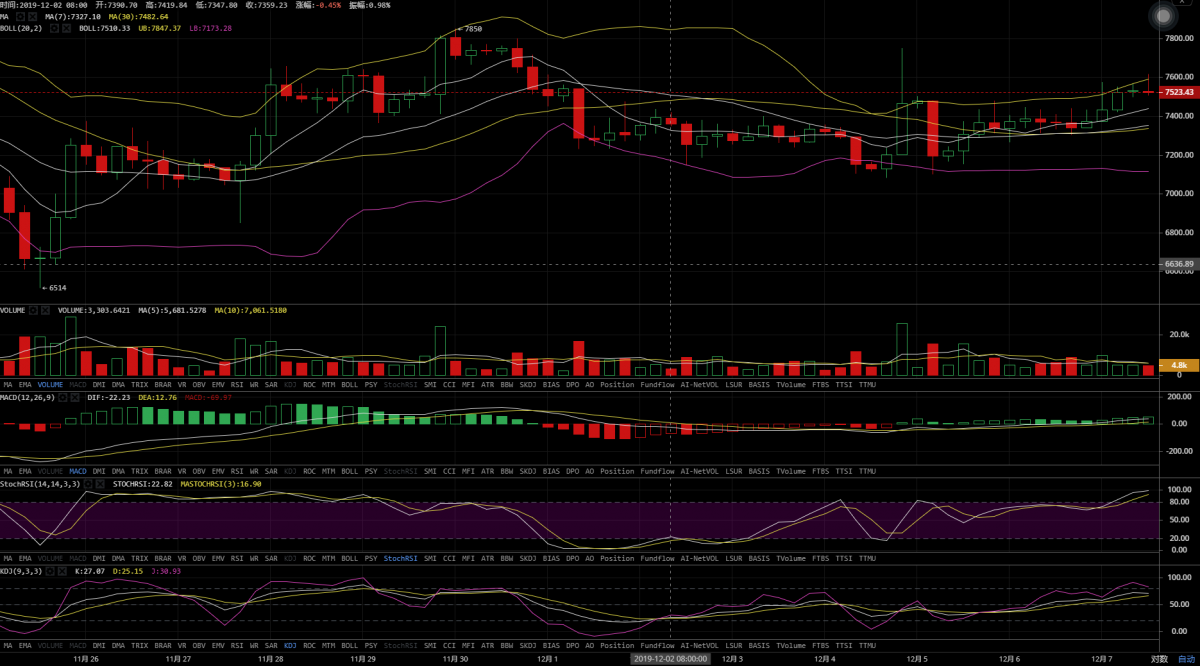Image resolution: width=1200 pixels, height=666 pixels.
Task: Click the 2019-12-02 08:00:00 time marker
Action: click(669, 659)
